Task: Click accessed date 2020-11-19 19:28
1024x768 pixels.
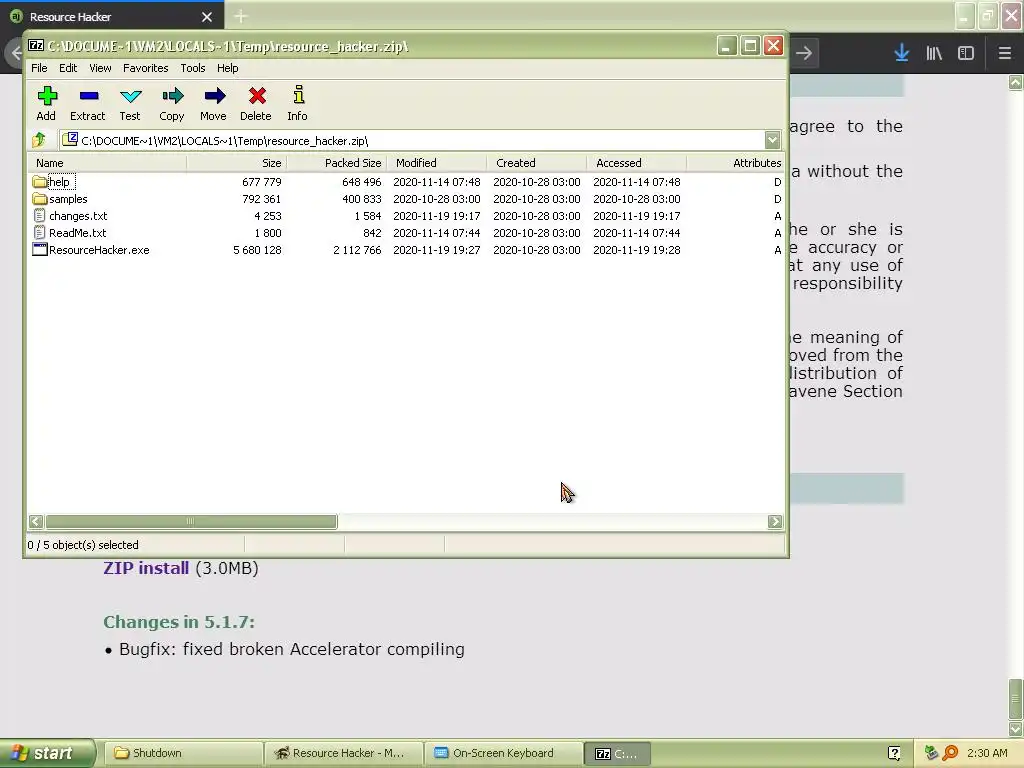Action: point(637,249)
